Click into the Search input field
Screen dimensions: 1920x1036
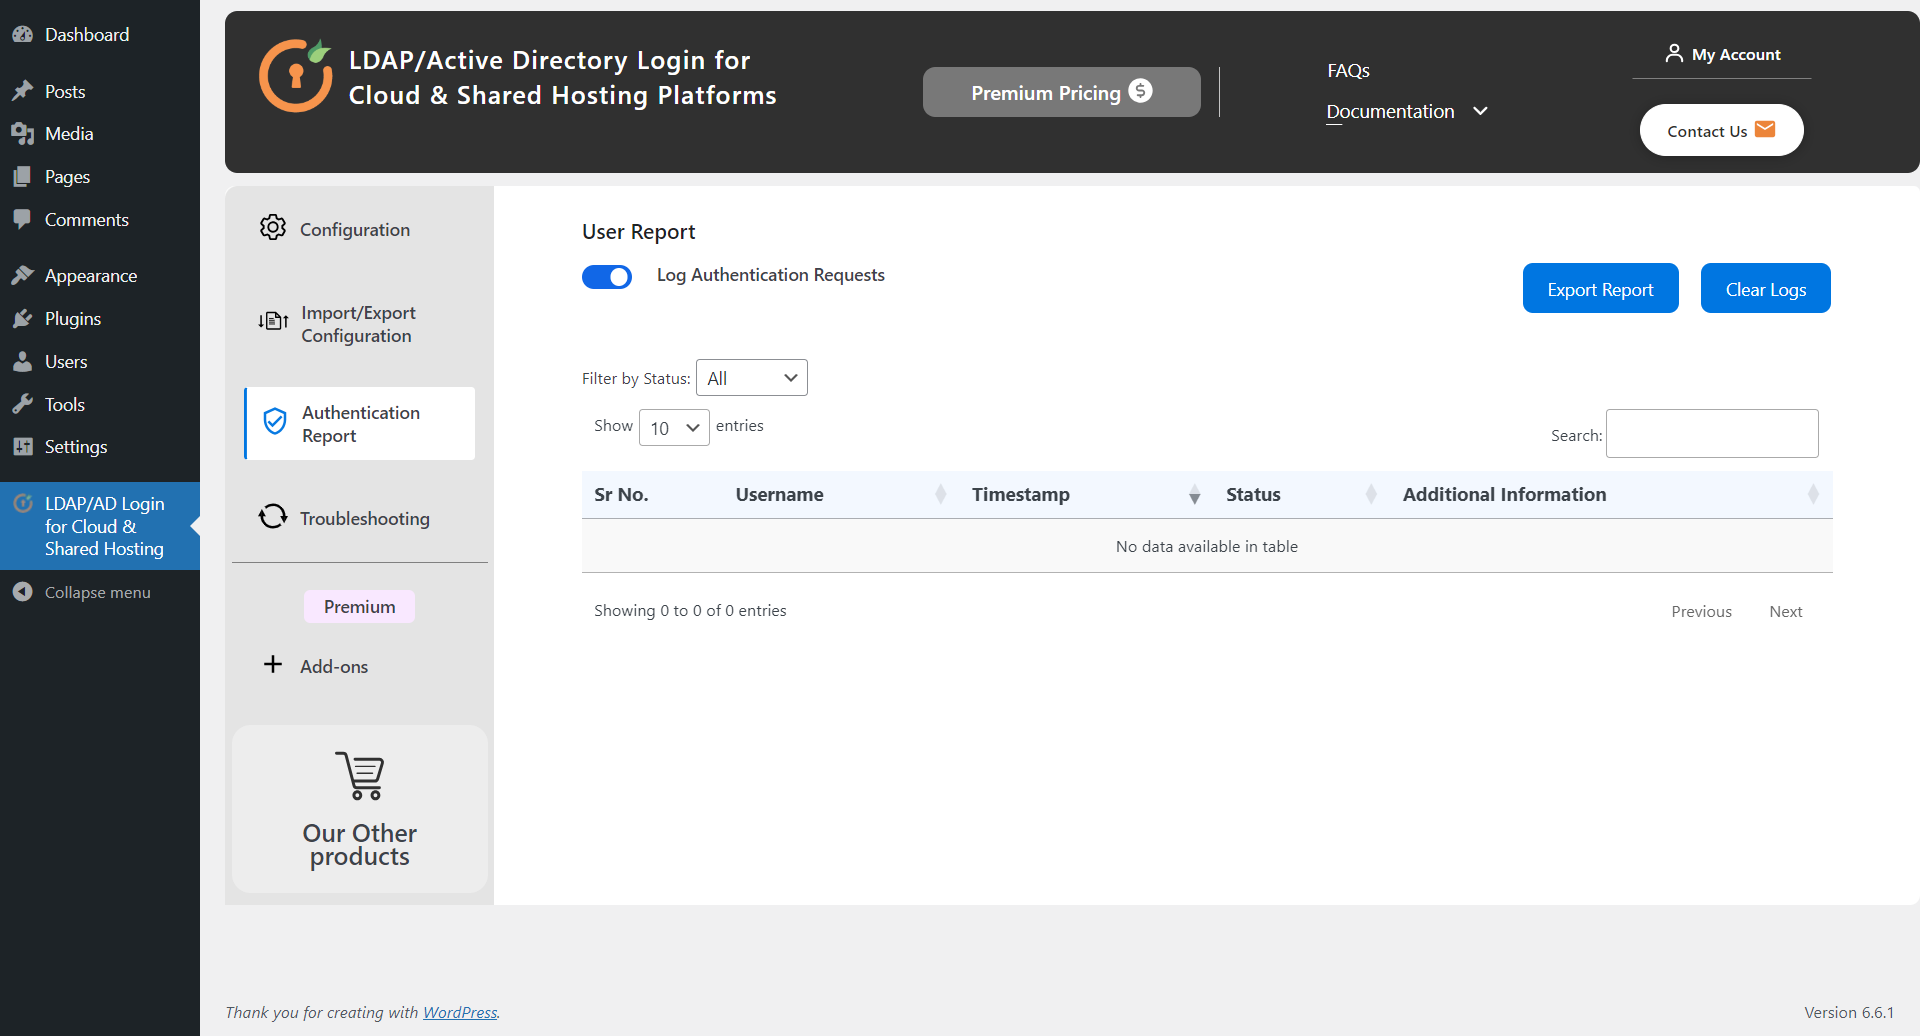click(1712, 433)
